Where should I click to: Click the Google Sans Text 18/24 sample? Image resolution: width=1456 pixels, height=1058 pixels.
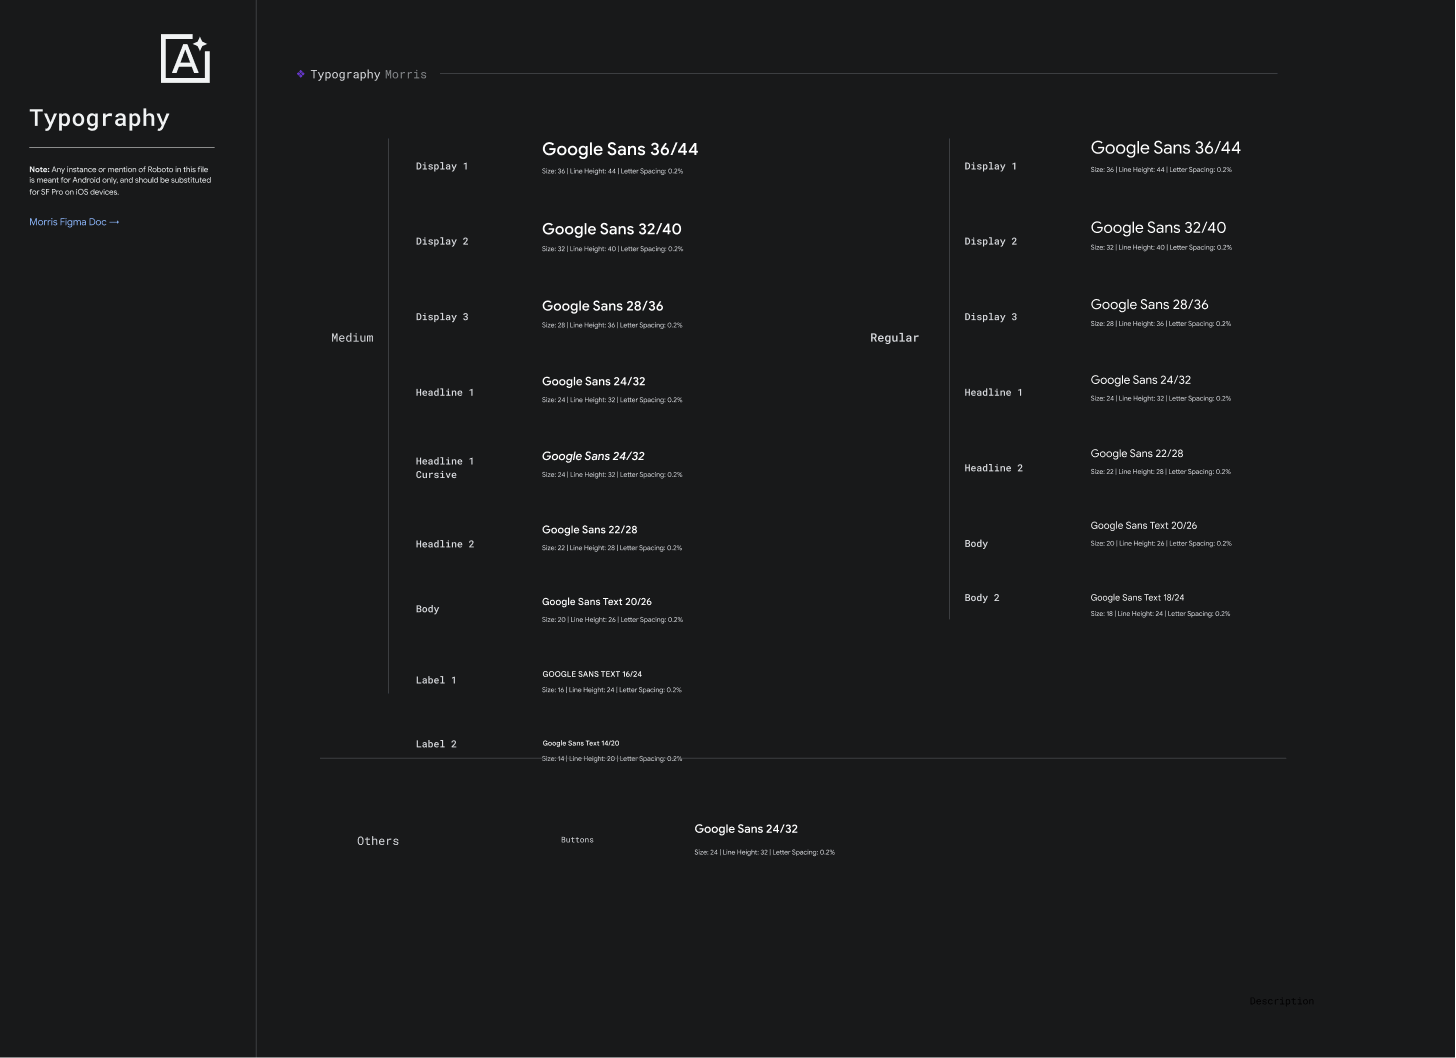click(x=1137, y=598)
